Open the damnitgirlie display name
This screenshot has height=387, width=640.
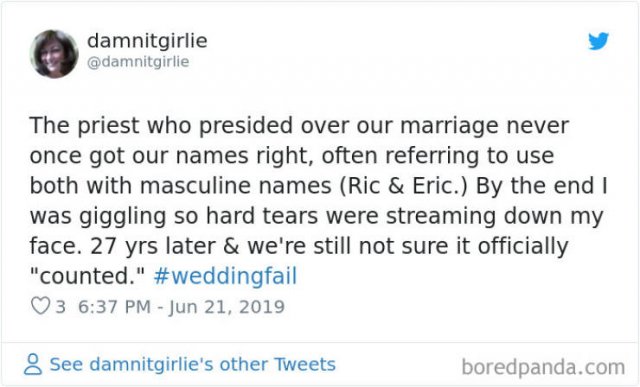point(147,40)
